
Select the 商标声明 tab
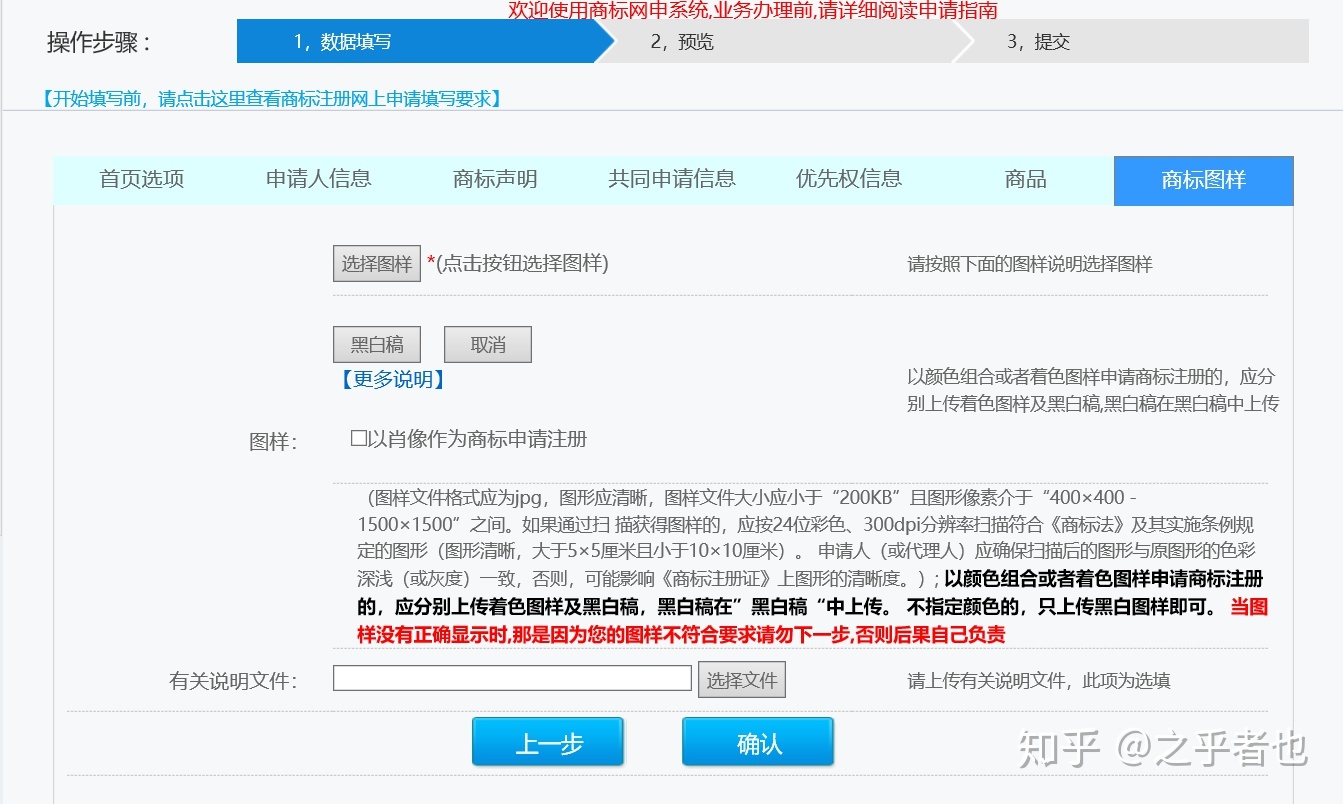click(x=495, y=180)
